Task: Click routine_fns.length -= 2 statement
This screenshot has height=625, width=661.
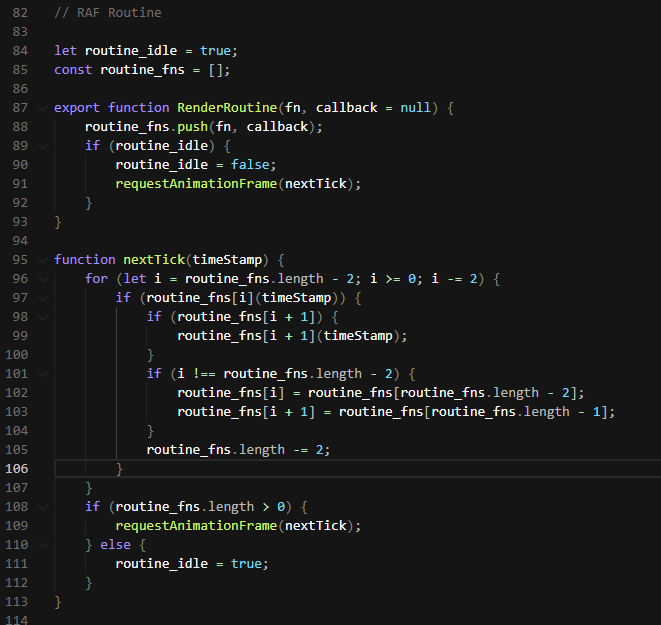Action: [238, 450]
